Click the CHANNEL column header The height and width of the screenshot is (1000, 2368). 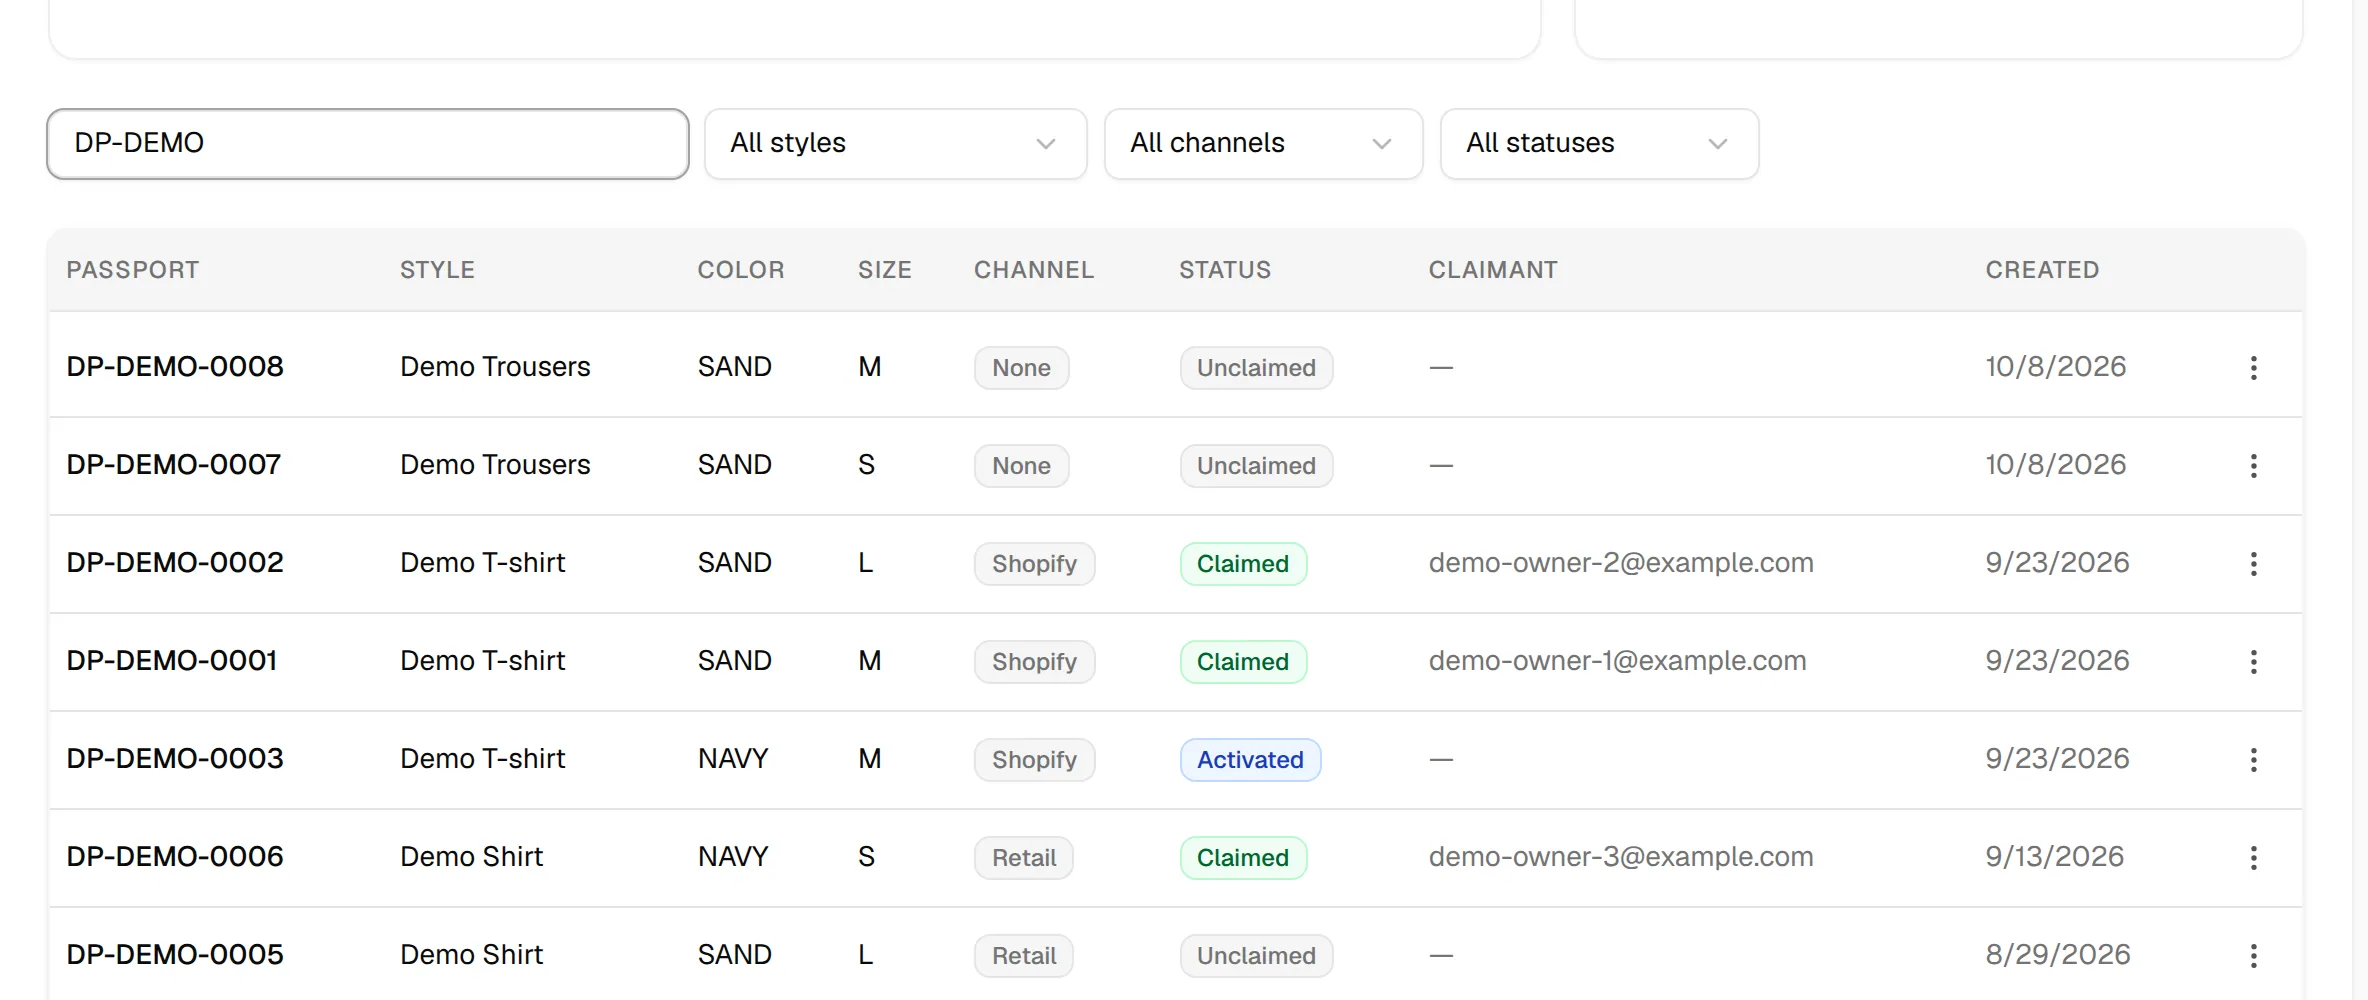[1034, 270]
